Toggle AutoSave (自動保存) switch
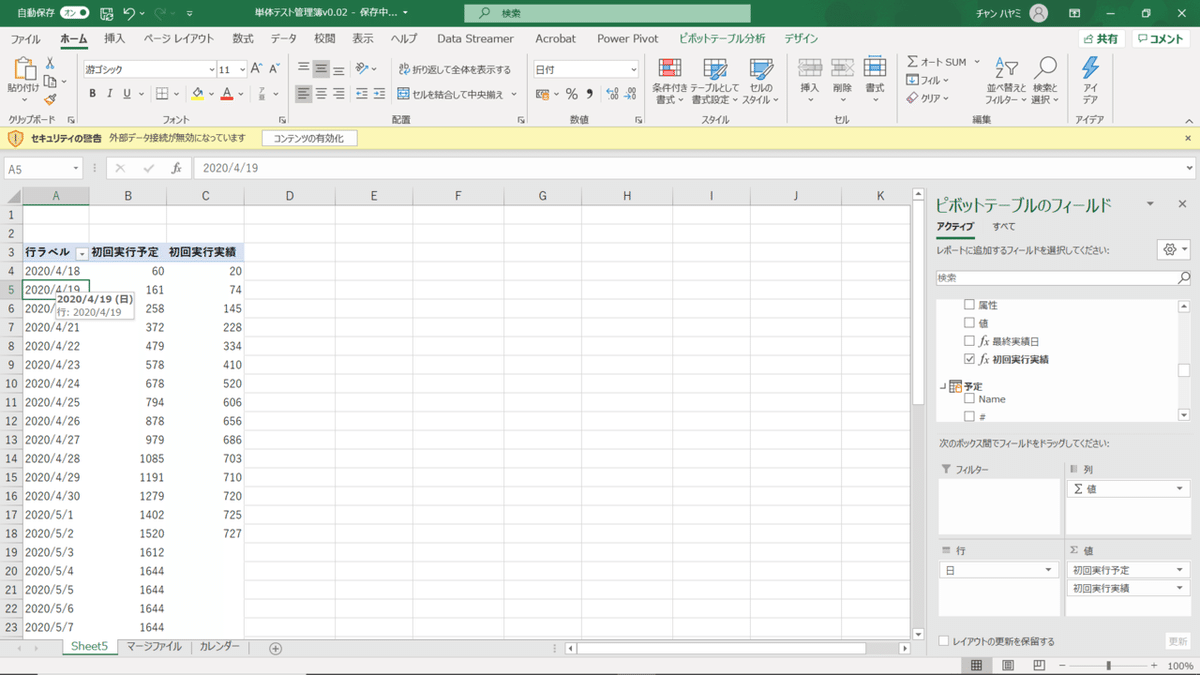The image size is (1200, 675). pos(75,13)
